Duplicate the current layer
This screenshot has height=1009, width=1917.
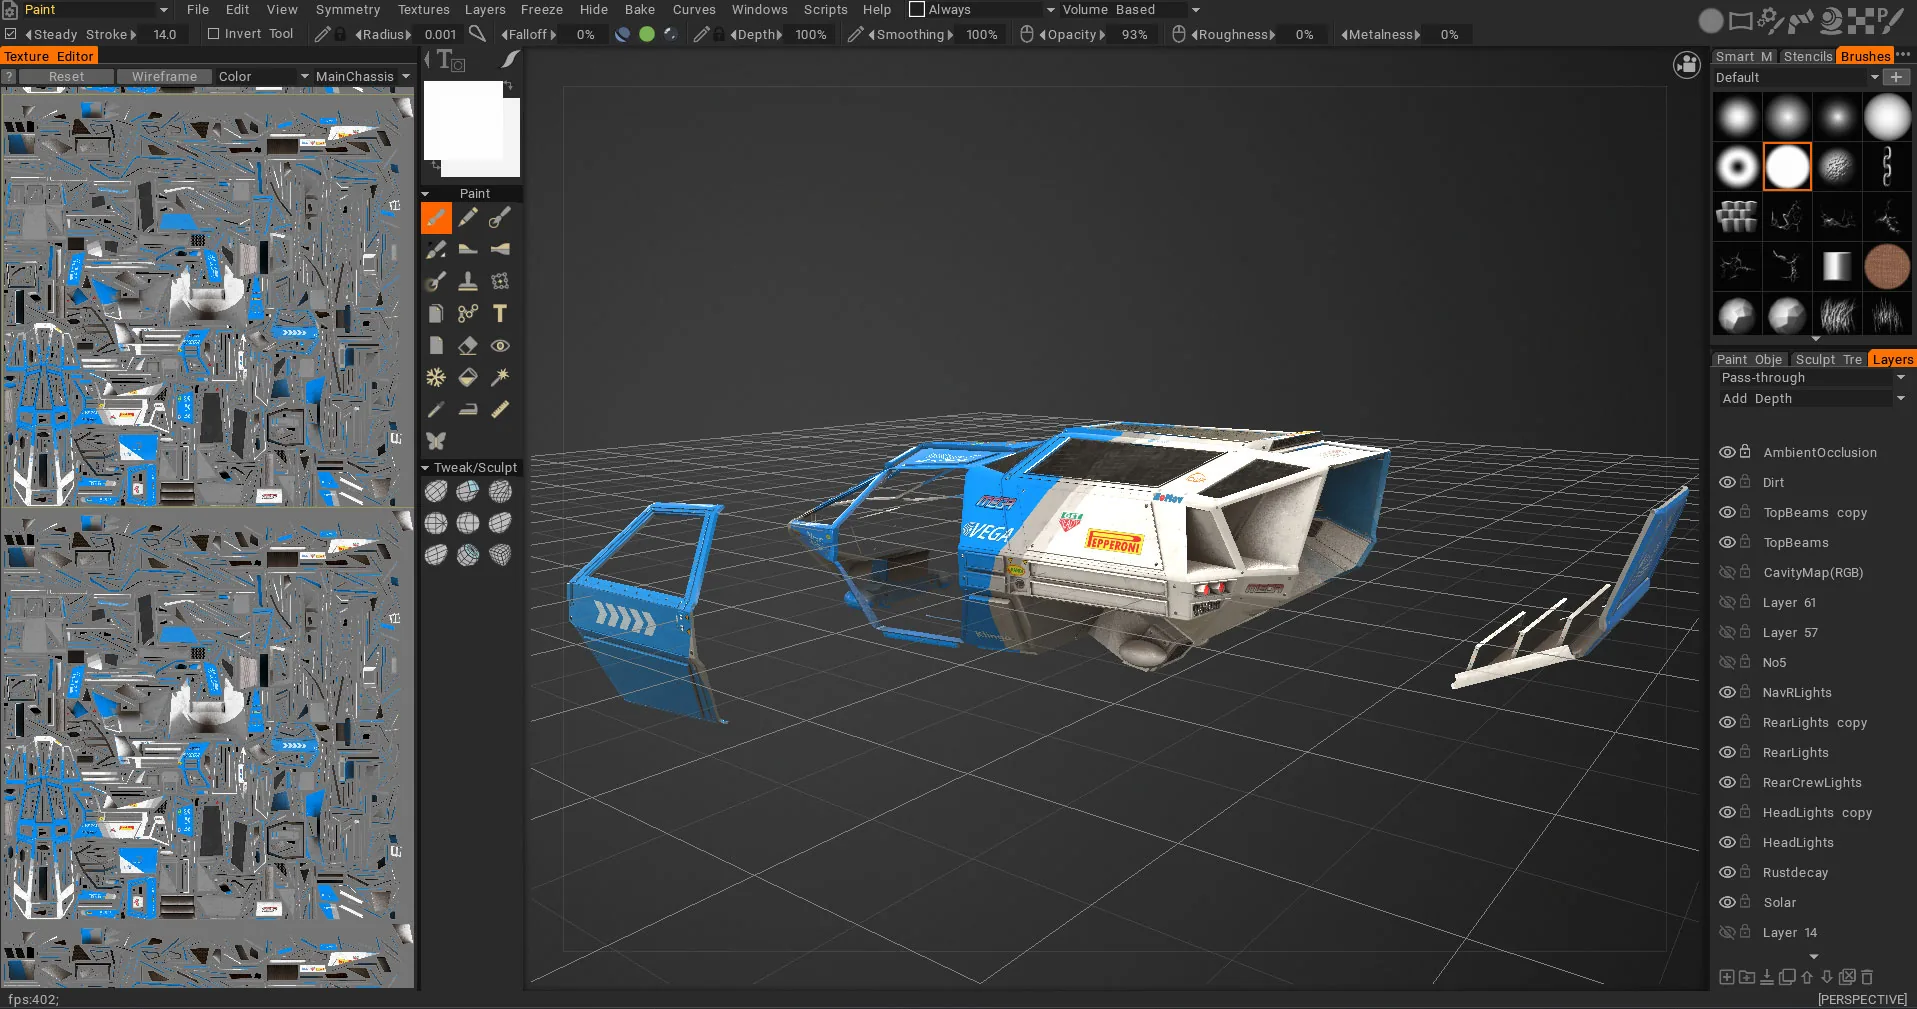tap(1787, 977)
